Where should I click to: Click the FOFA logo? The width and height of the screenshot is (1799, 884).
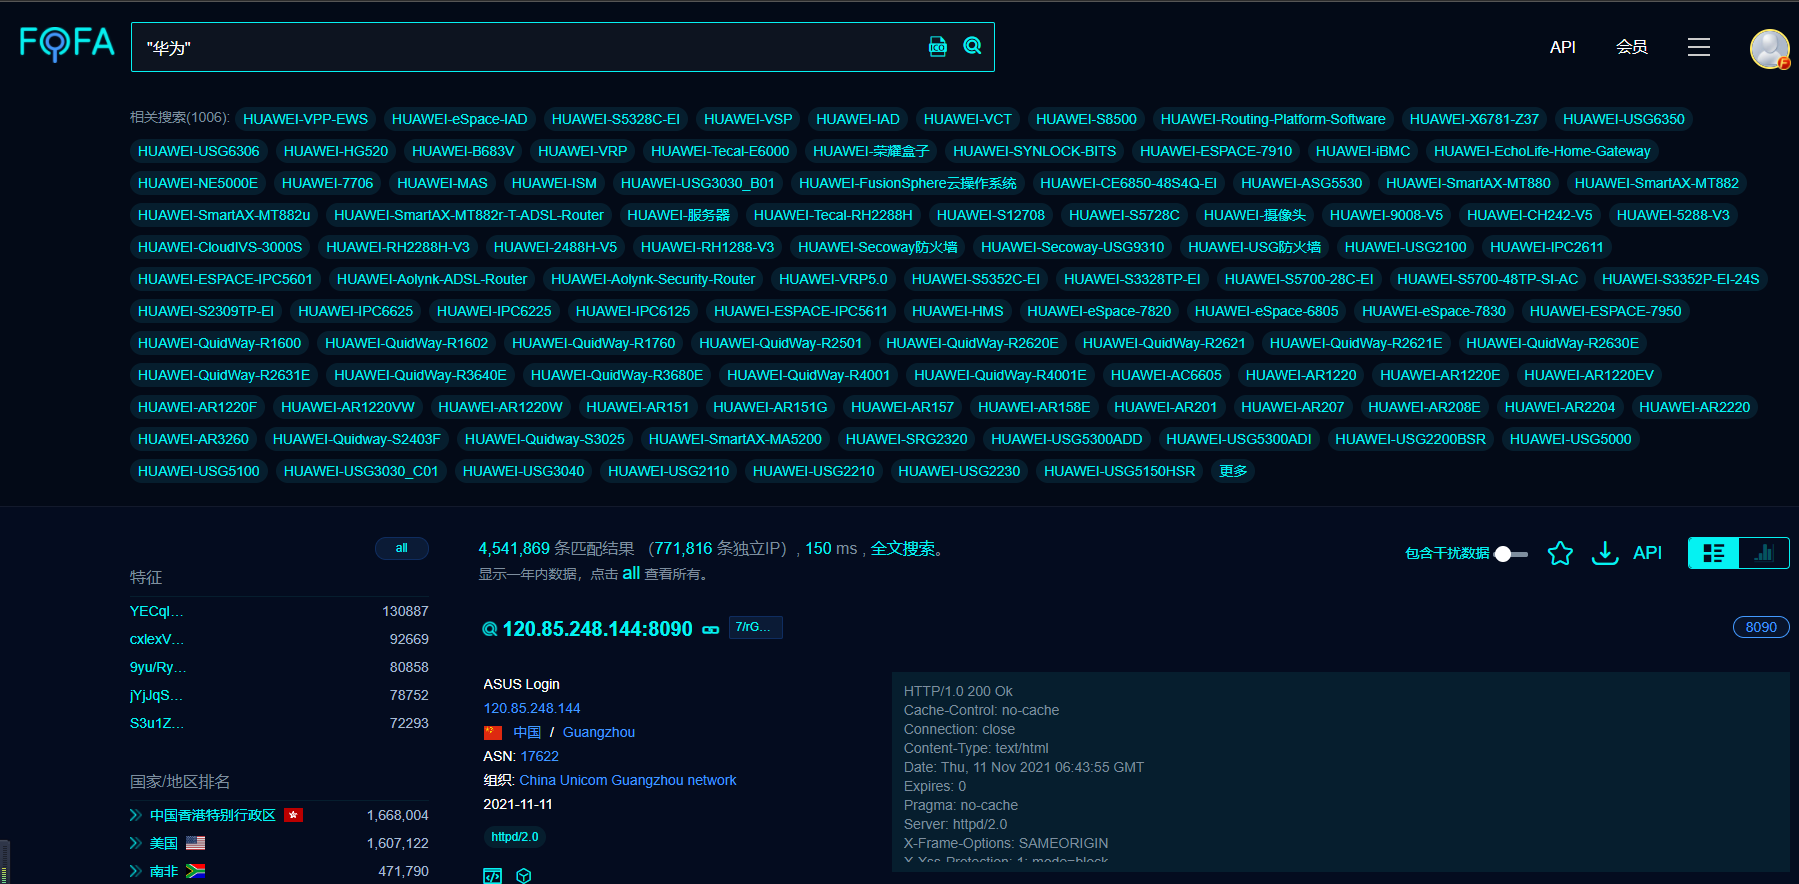[x=67, y=44]
